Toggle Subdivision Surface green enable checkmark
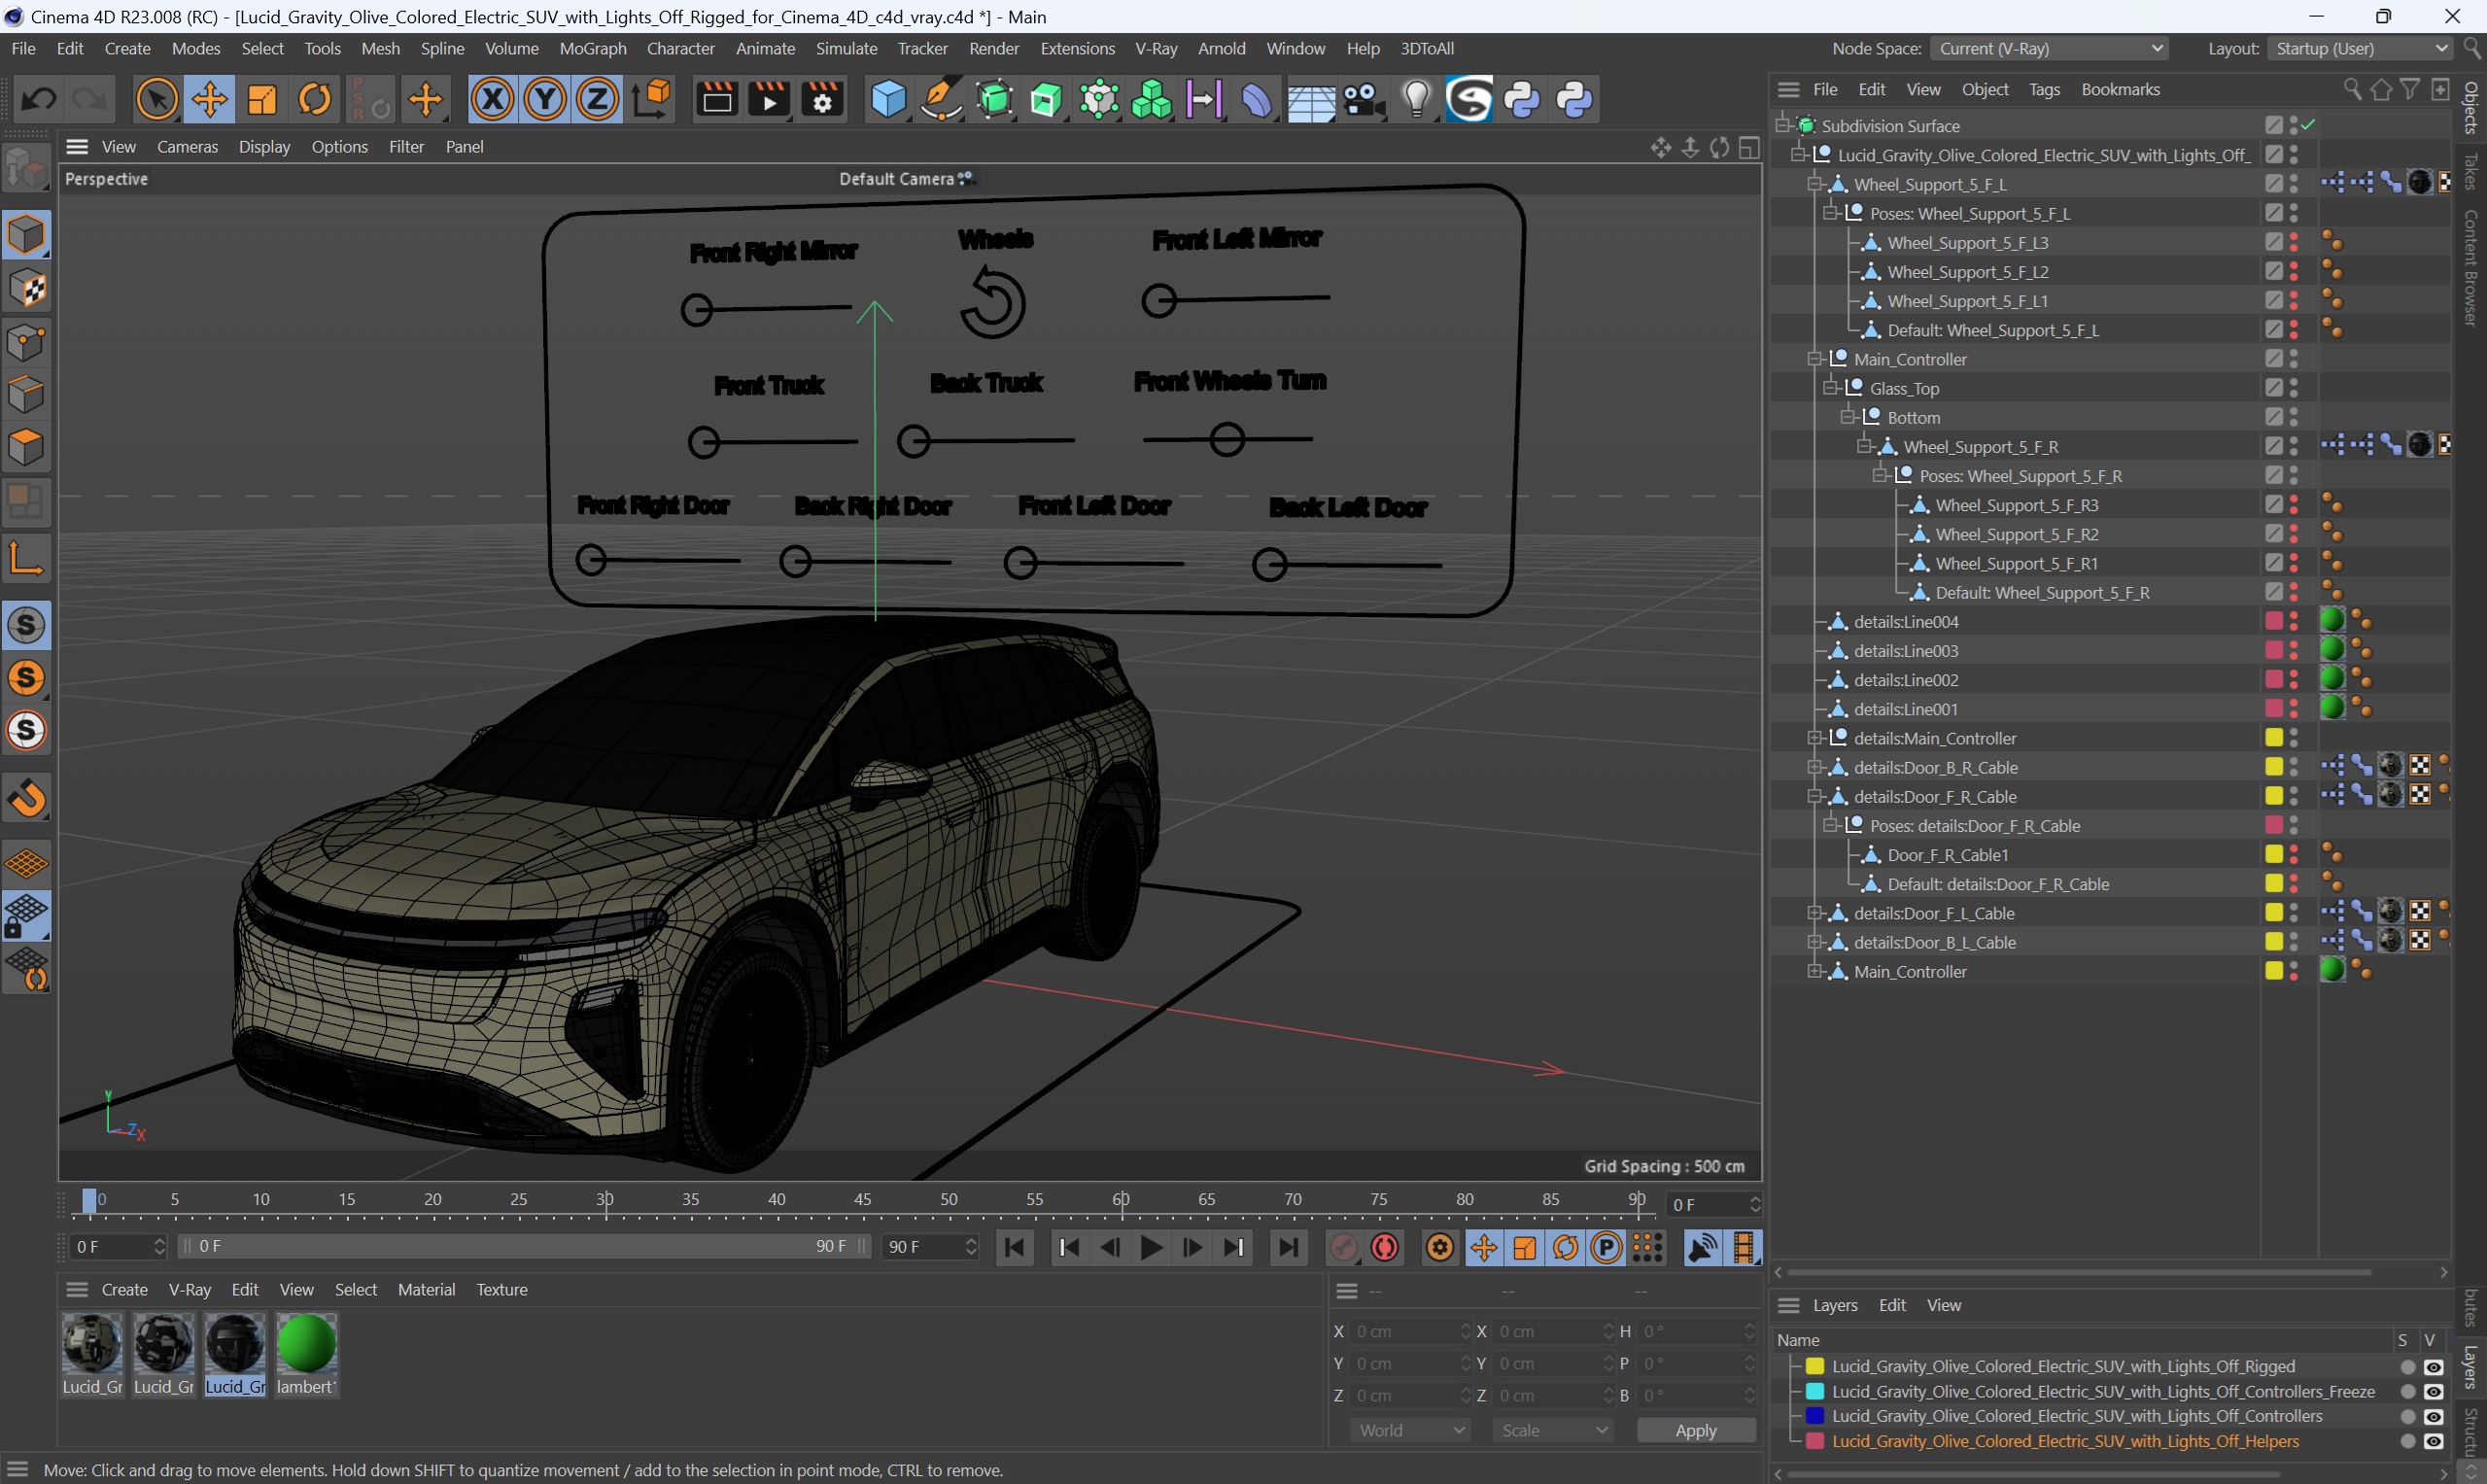Image resolution: width=2487 pixels, height=1484 pixels. point(2308,125)
